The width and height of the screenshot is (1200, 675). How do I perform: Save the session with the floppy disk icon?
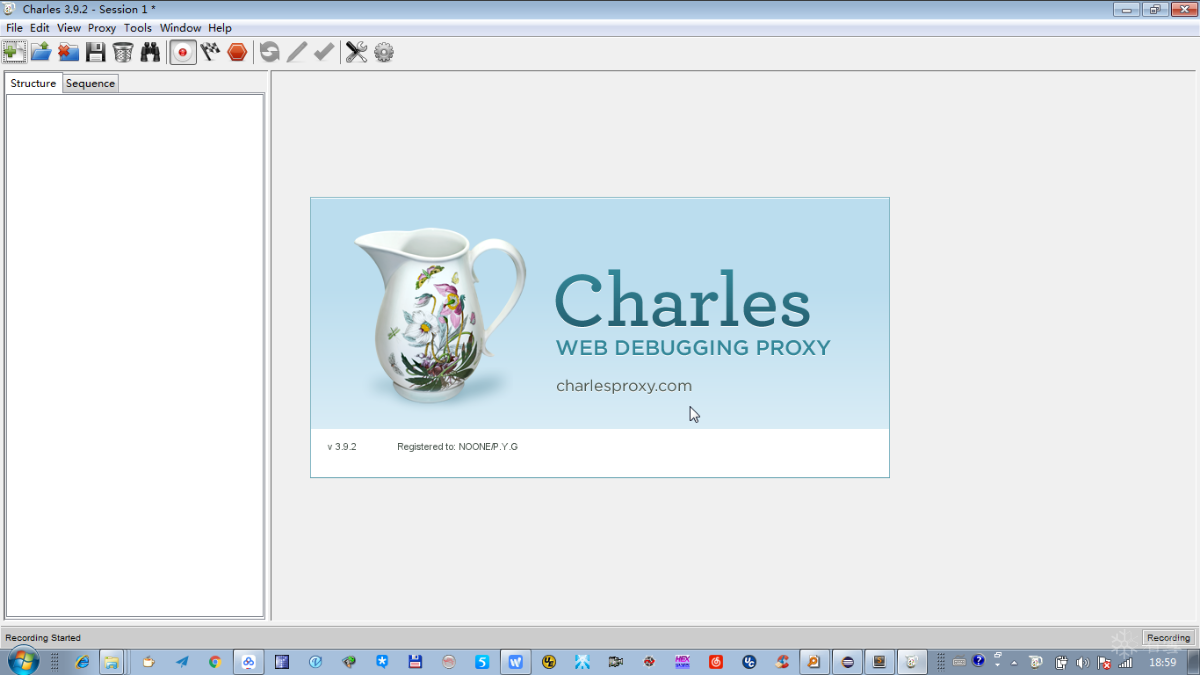[96, 52]
